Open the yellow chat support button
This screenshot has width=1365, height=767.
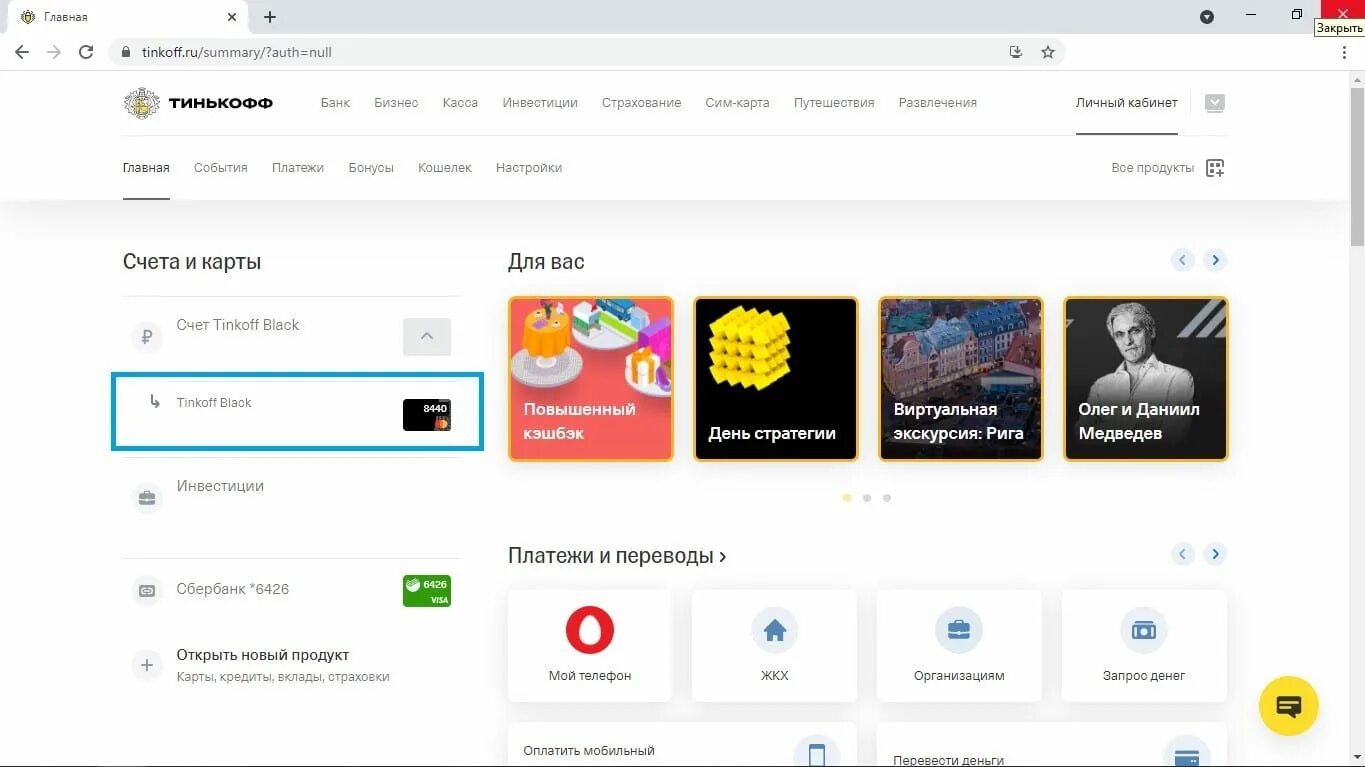1289,706
